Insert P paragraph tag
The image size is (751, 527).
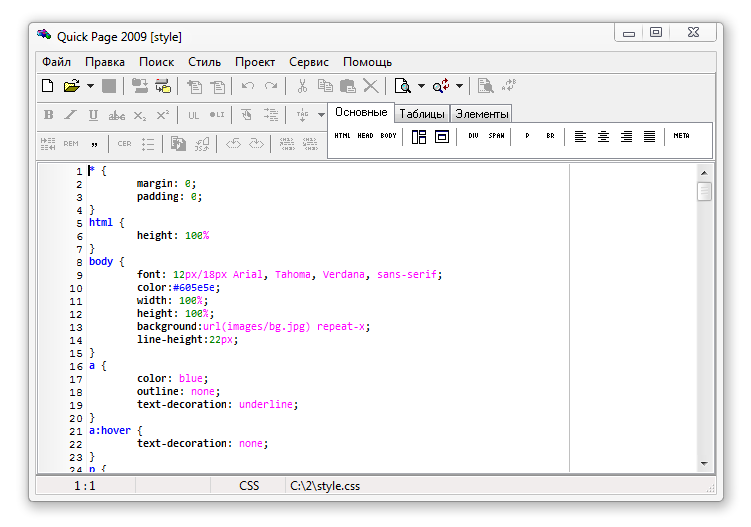pos(527,136)
